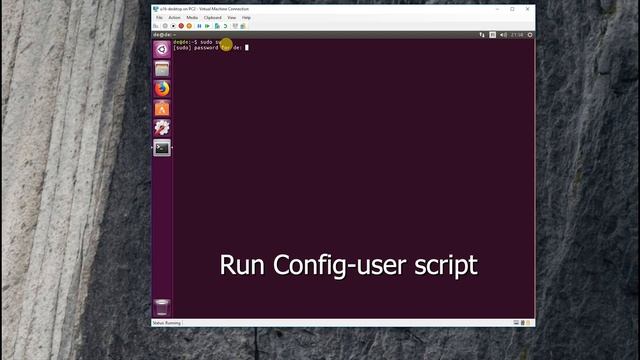Open the keyboard layout indicator
This screenshot has width=640, height=360.
click(x=493, y=35)
